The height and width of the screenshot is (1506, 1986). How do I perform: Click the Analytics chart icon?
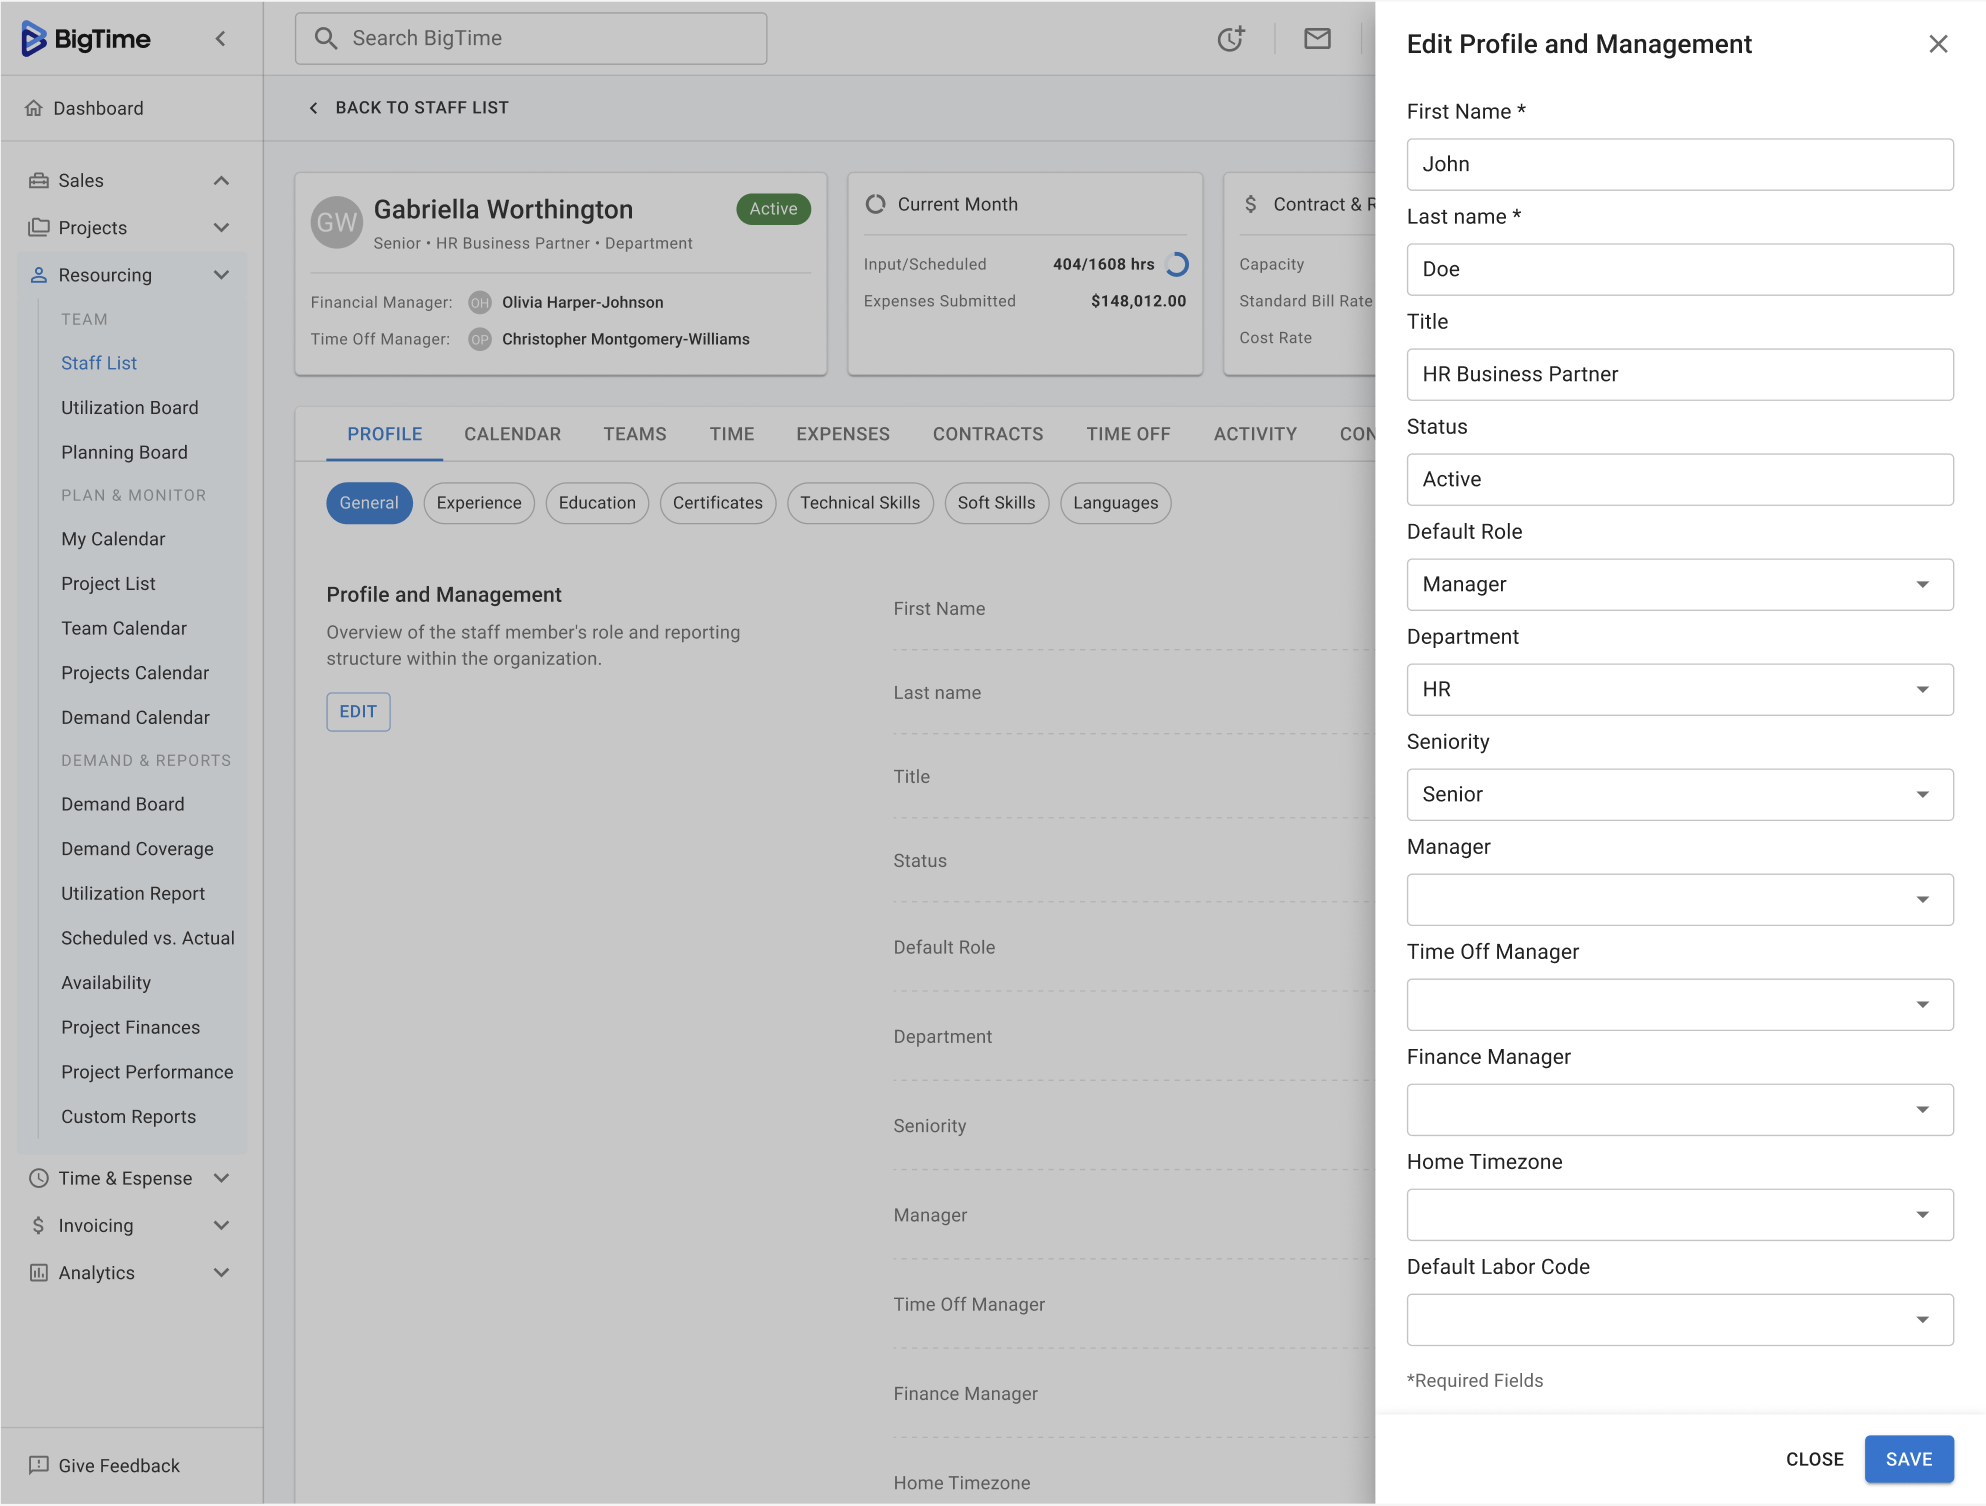(39, 1272)
